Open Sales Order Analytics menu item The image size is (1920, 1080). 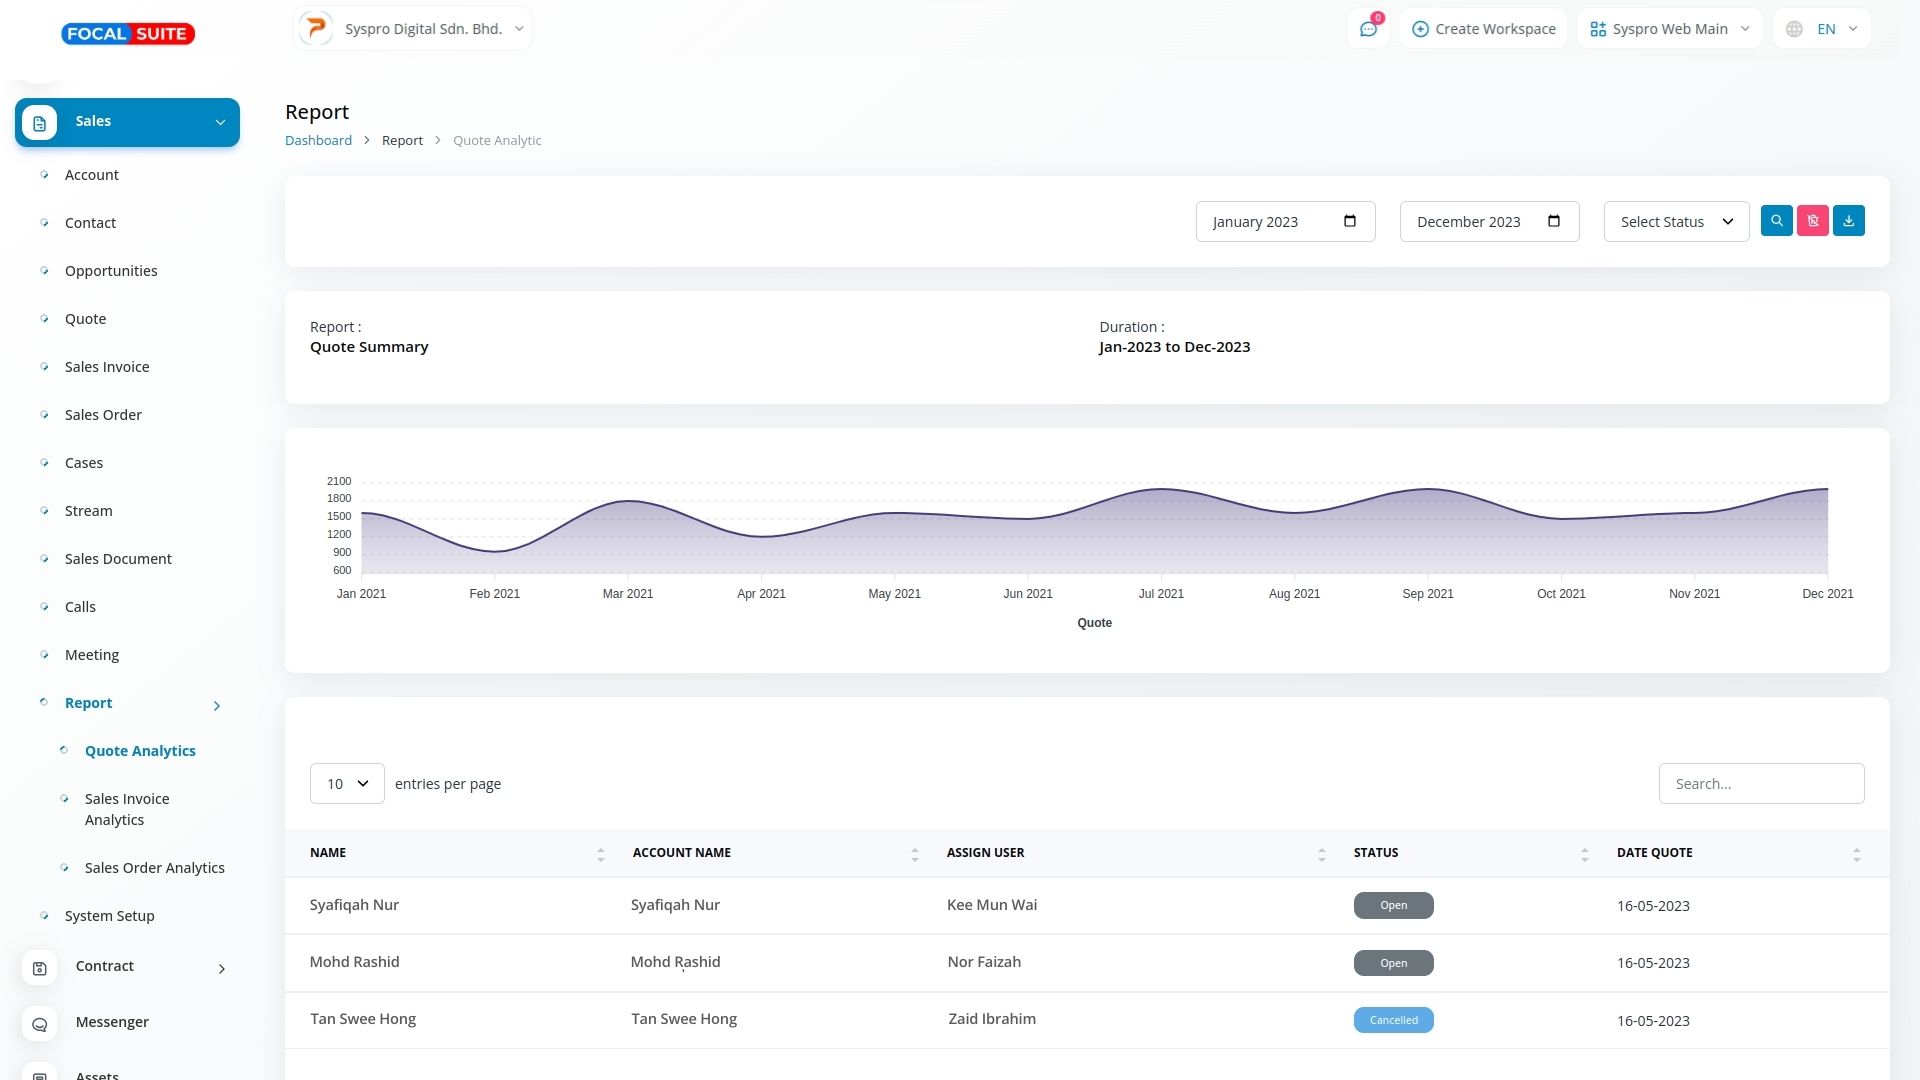pos(154,868)
